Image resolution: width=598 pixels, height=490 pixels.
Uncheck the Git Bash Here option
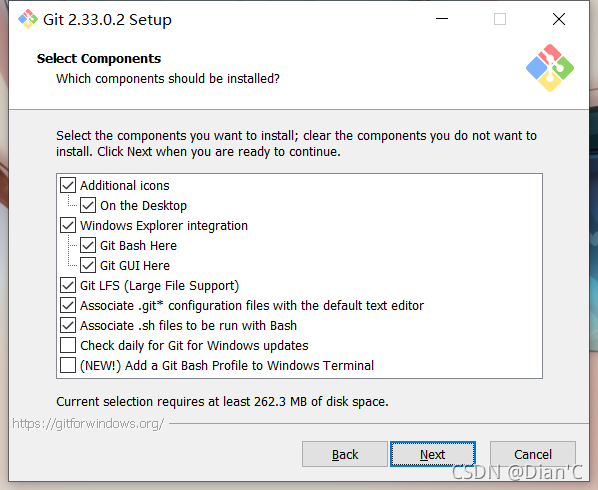point(88,245)
